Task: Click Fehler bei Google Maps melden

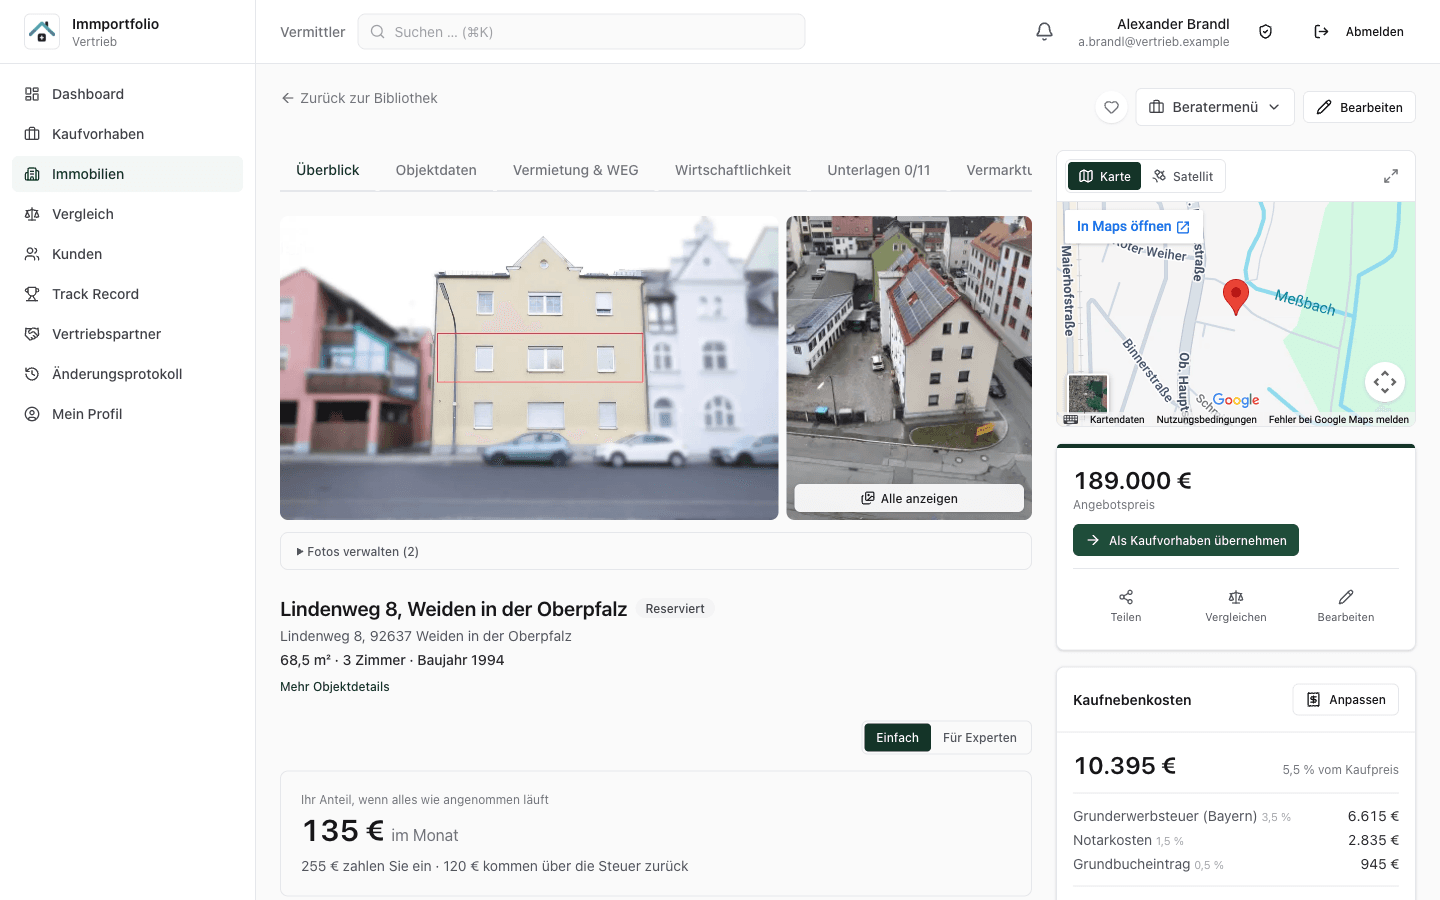Action: click(1339, 420)
